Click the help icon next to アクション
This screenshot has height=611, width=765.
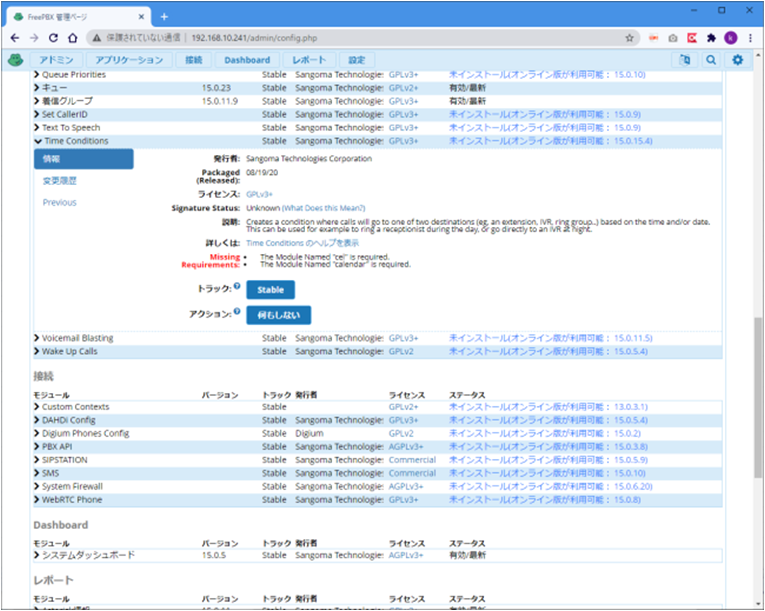click(x=237, y=311)
